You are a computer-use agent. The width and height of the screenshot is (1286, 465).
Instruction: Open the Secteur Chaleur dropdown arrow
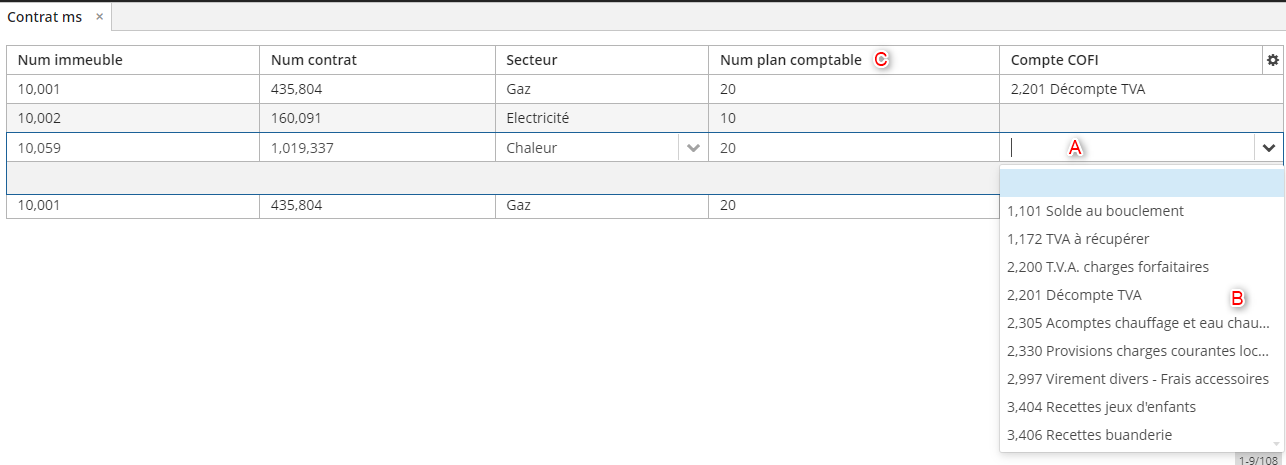(x=692, y=148)
